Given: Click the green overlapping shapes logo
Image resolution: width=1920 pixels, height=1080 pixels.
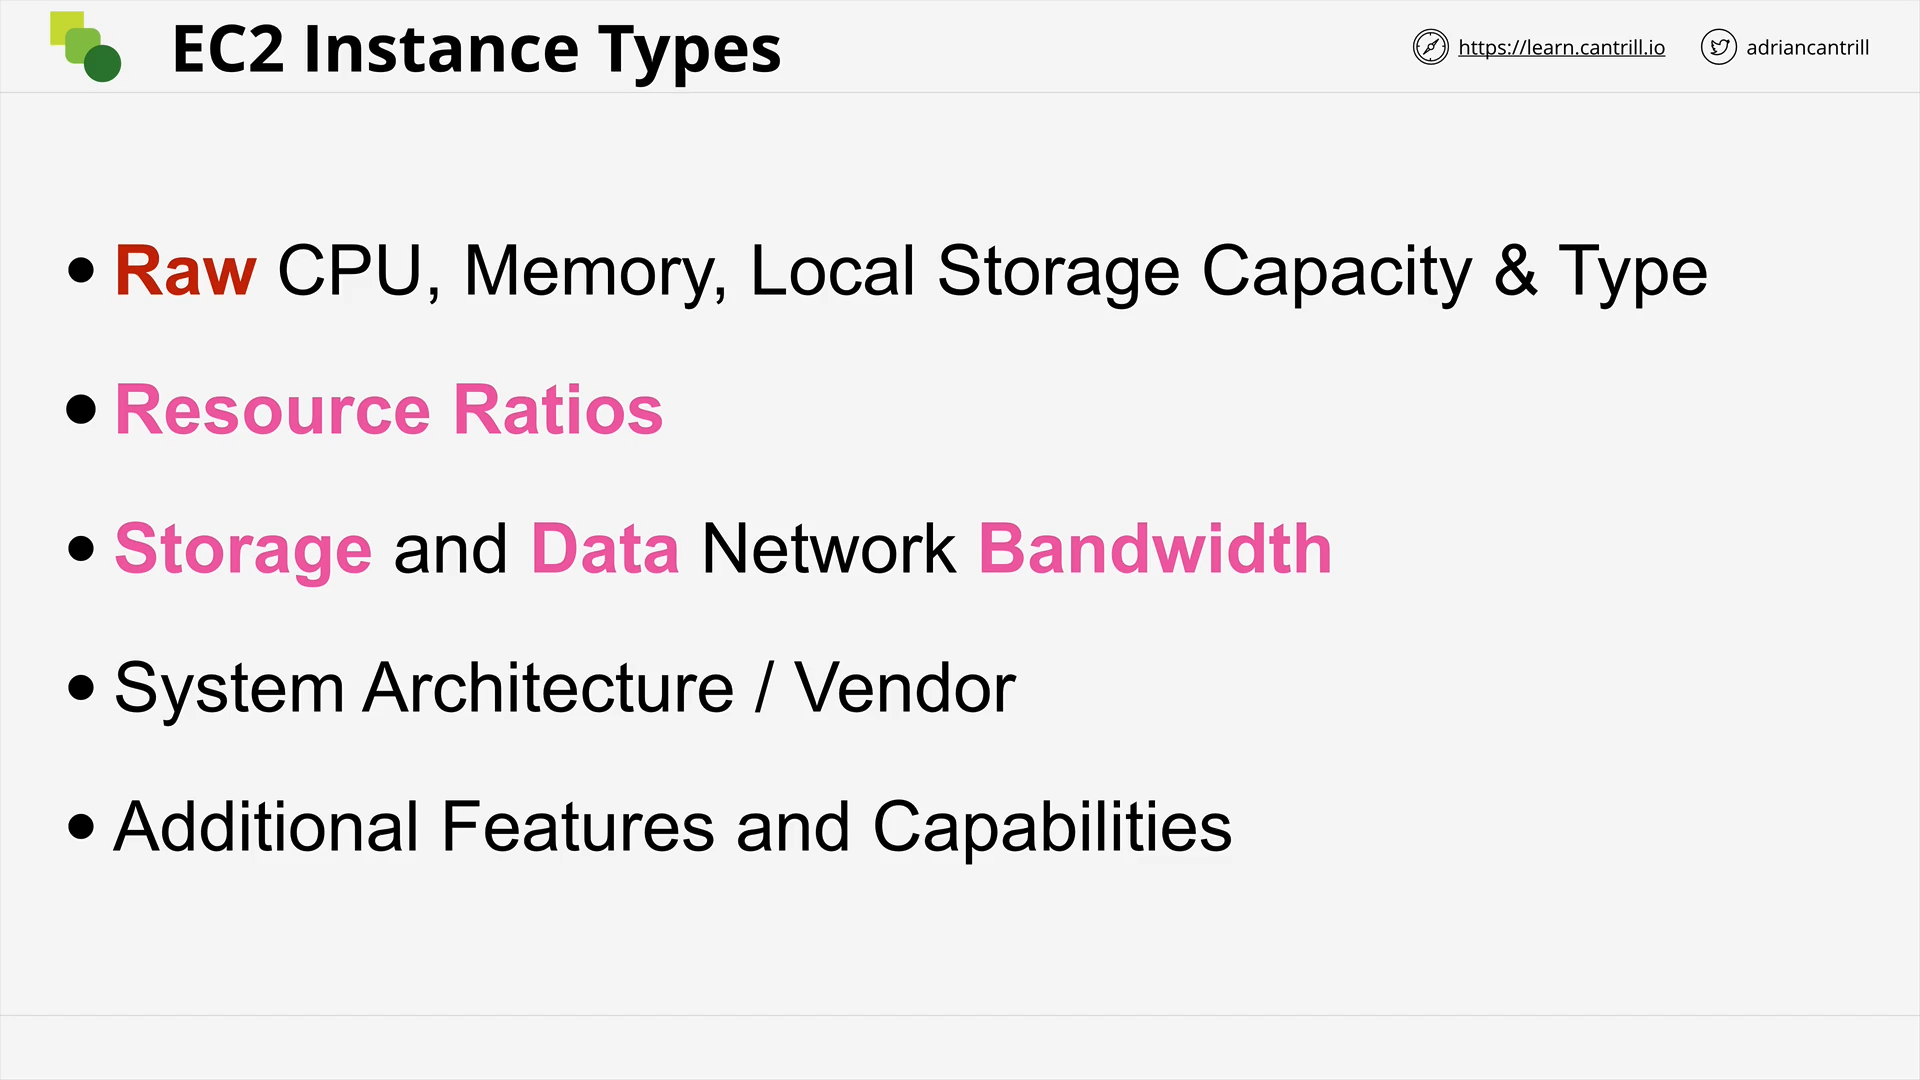Looking at the screenshot, I should [86, 47].
